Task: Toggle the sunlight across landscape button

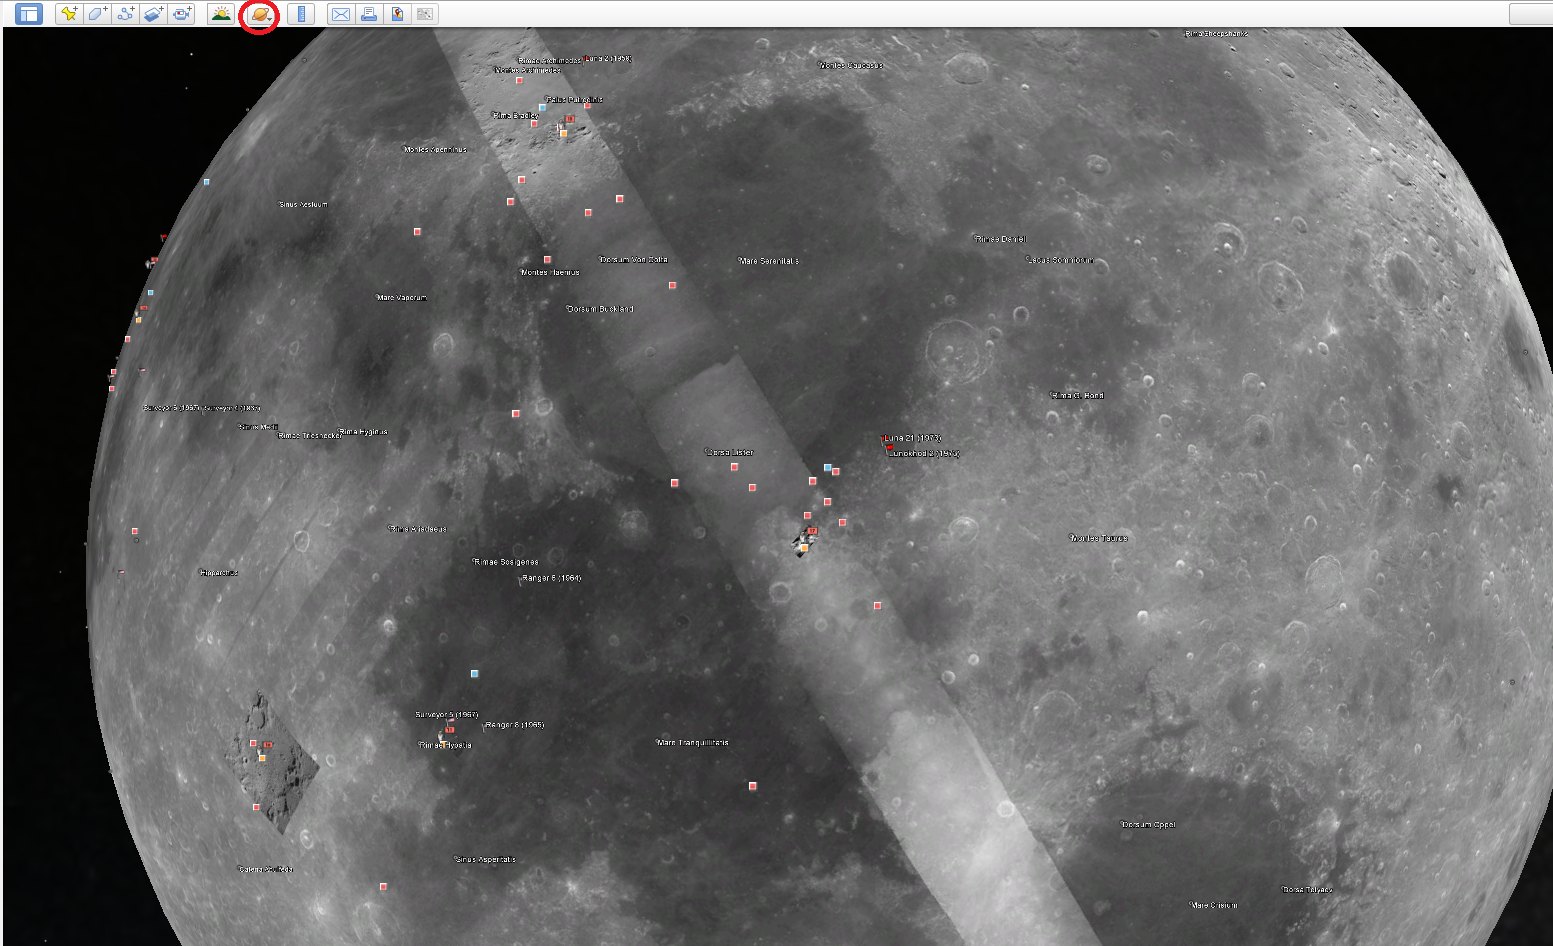Action: point(221,14)
